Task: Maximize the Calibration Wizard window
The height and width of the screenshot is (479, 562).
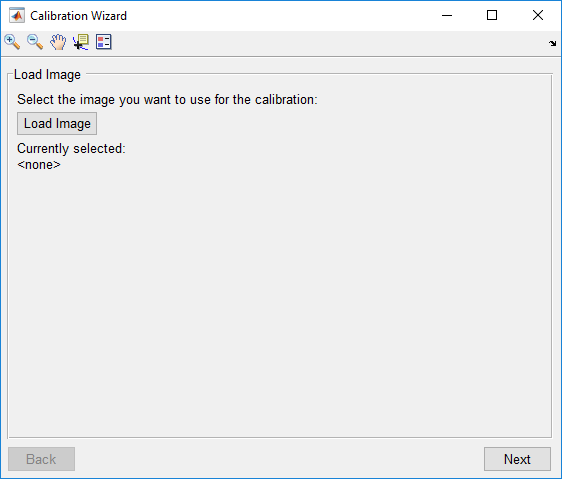Action: pos(492,15)
